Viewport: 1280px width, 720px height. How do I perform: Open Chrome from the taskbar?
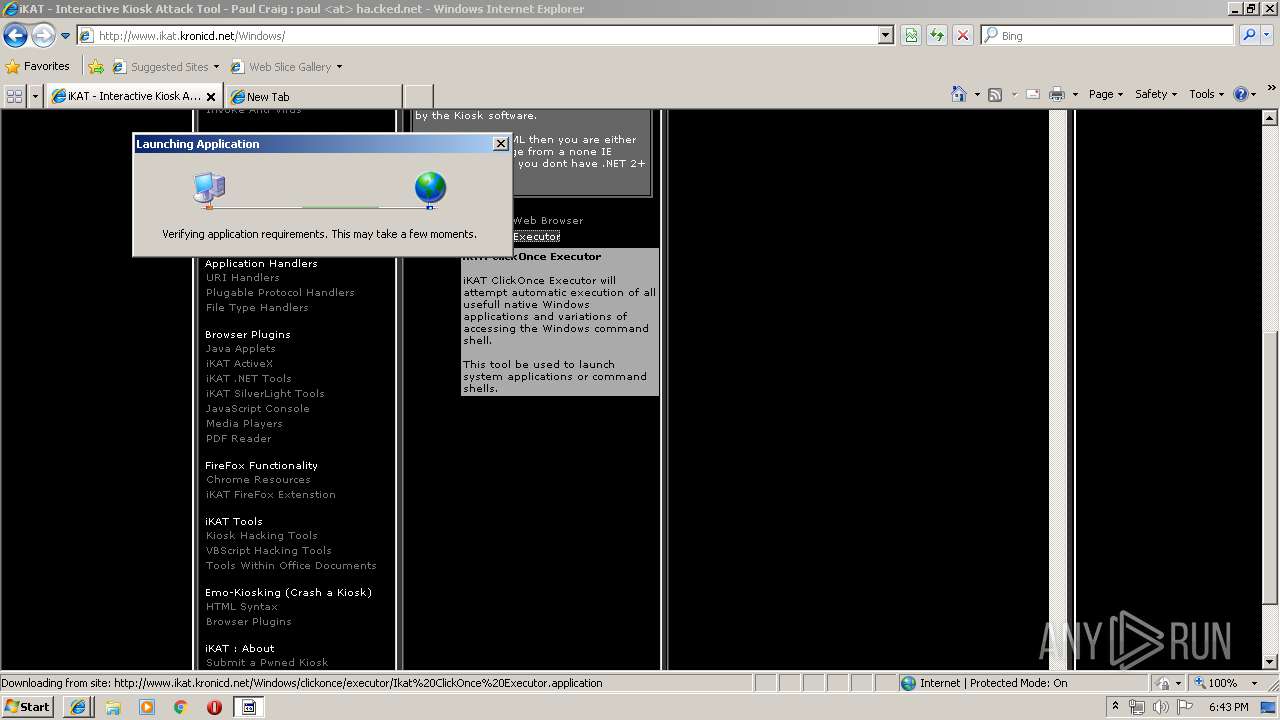click(181, 707)
